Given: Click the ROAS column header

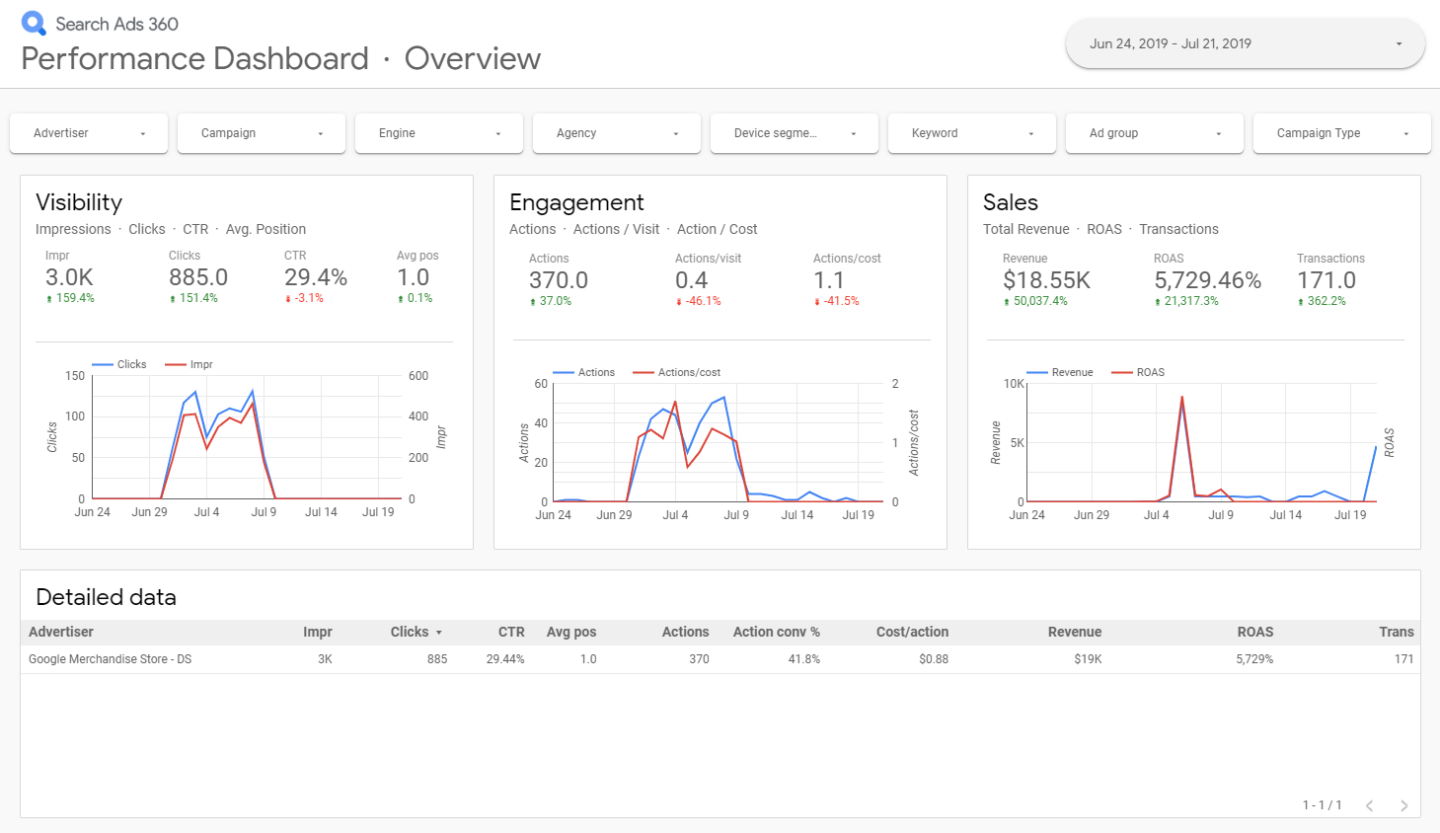Looking at the screenshot, I should (1254, 632).
